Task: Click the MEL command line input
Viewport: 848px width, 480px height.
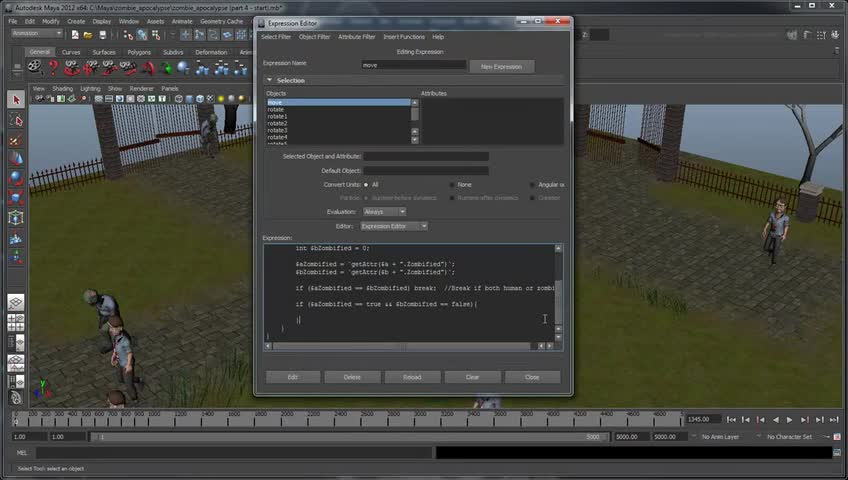Action: [234, 453]
